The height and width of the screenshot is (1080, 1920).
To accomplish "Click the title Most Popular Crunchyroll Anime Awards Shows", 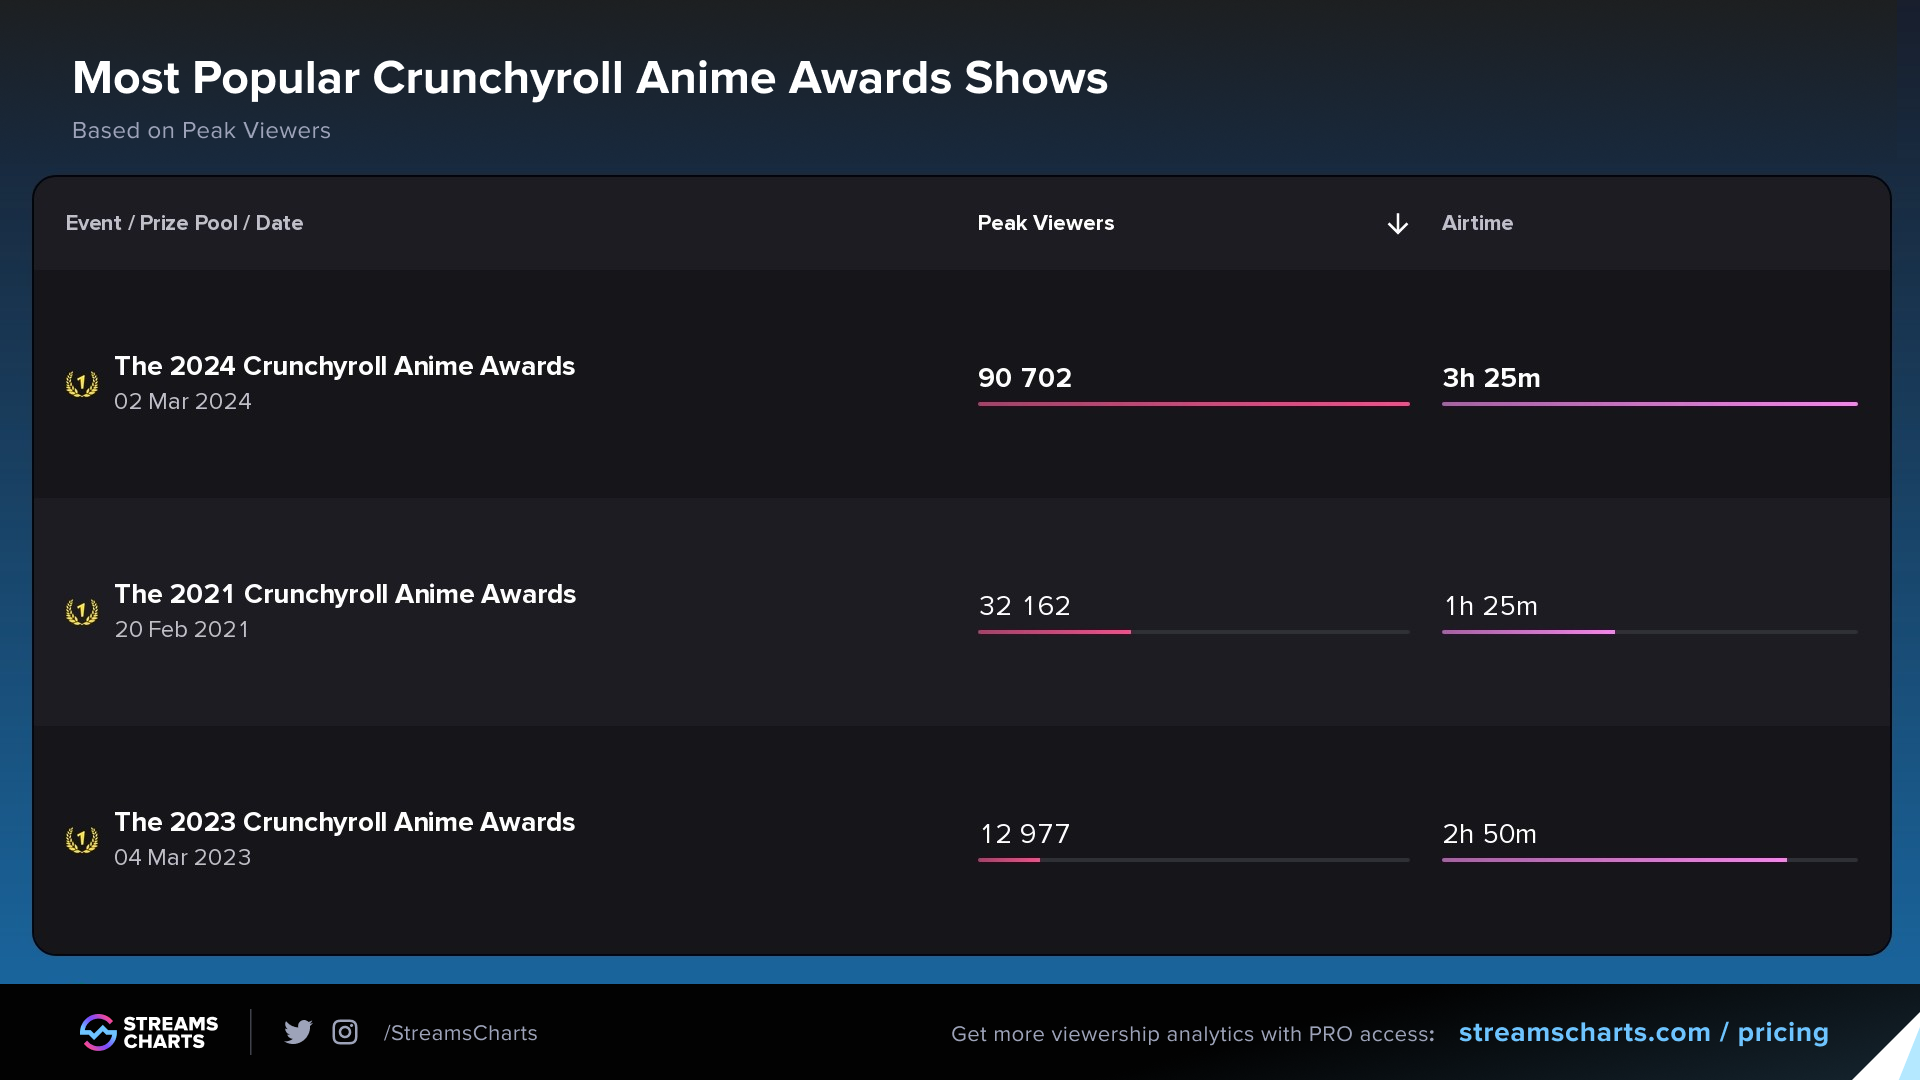I will coord(590,77).
